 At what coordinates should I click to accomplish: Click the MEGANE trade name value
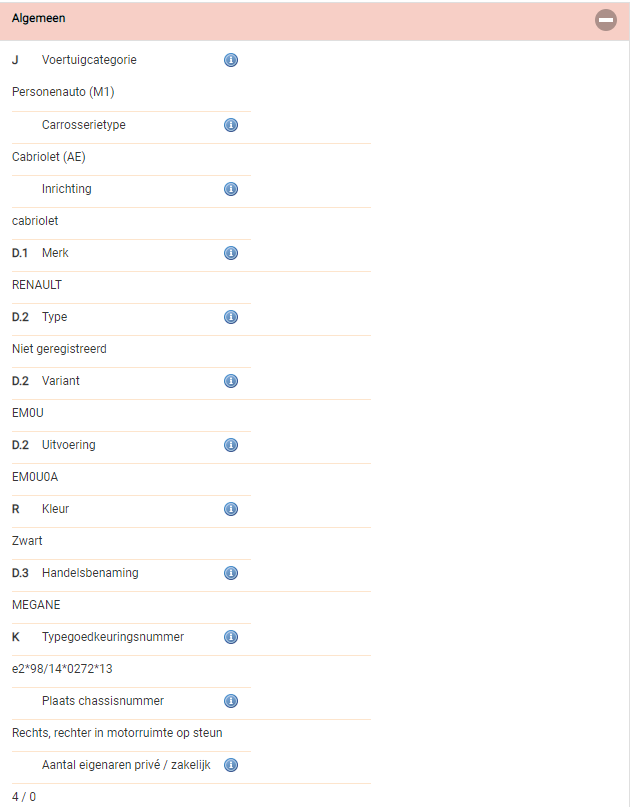(x=36, y=605)
